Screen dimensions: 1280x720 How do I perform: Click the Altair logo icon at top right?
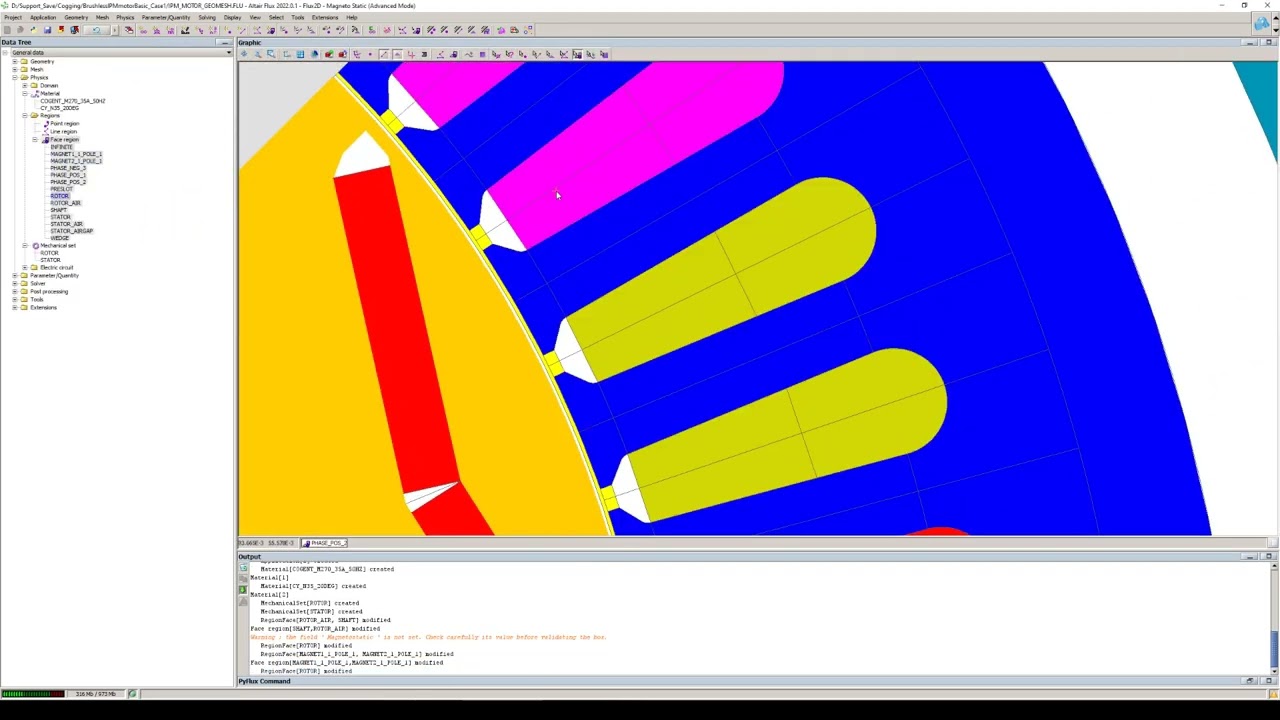click(x=1264, y=23)
